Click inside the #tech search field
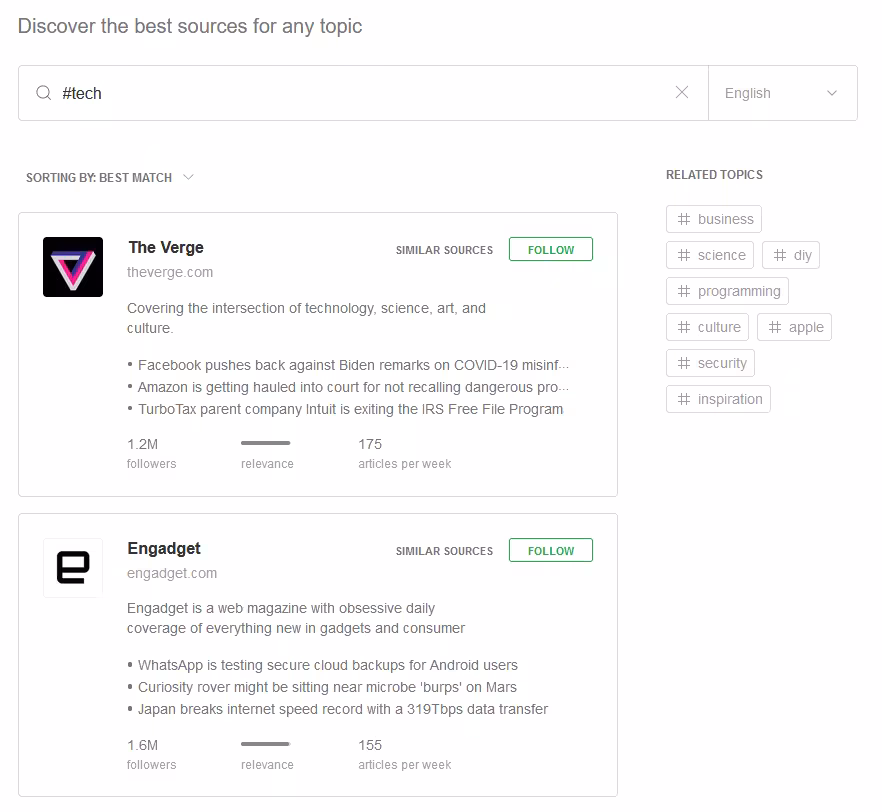This screenshot has width=882, height=812. point(360,93)
